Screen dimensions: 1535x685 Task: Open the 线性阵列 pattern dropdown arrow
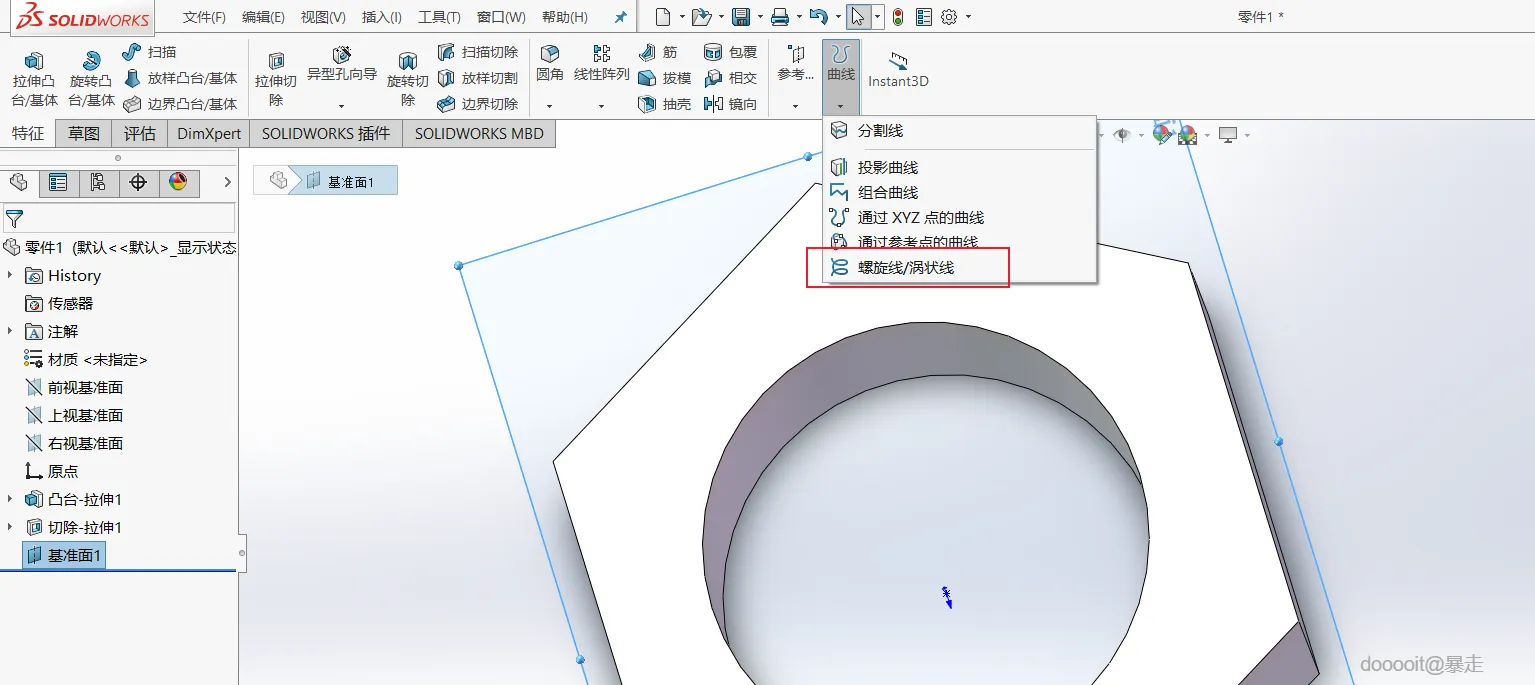pyautogui.click(x=602, y=106)
